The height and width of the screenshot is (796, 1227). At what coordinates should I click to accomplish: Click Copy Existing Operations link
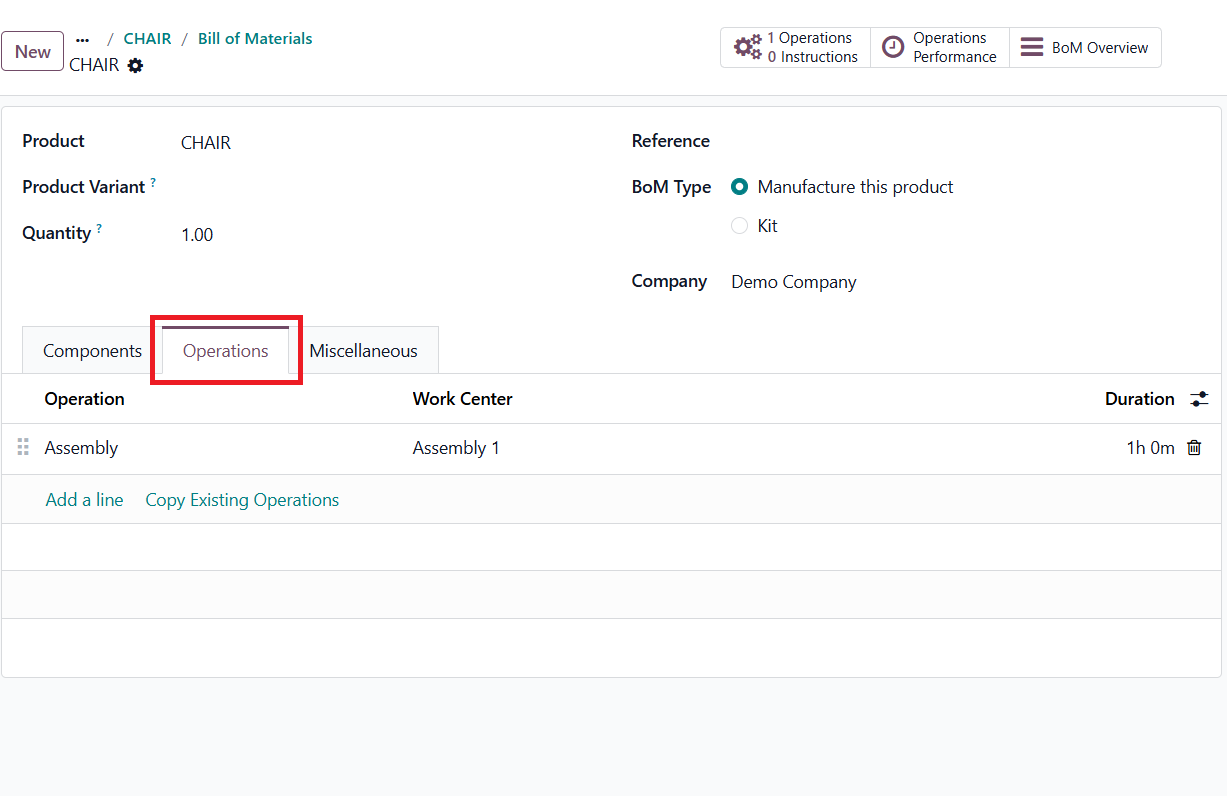coord(242,500)
